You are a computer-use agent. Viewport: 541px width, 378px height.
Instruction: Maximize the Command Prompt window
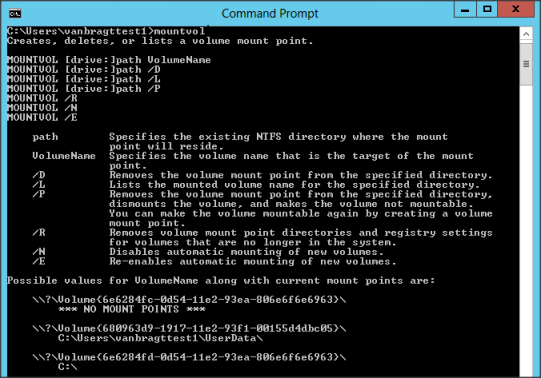point(487,9)
